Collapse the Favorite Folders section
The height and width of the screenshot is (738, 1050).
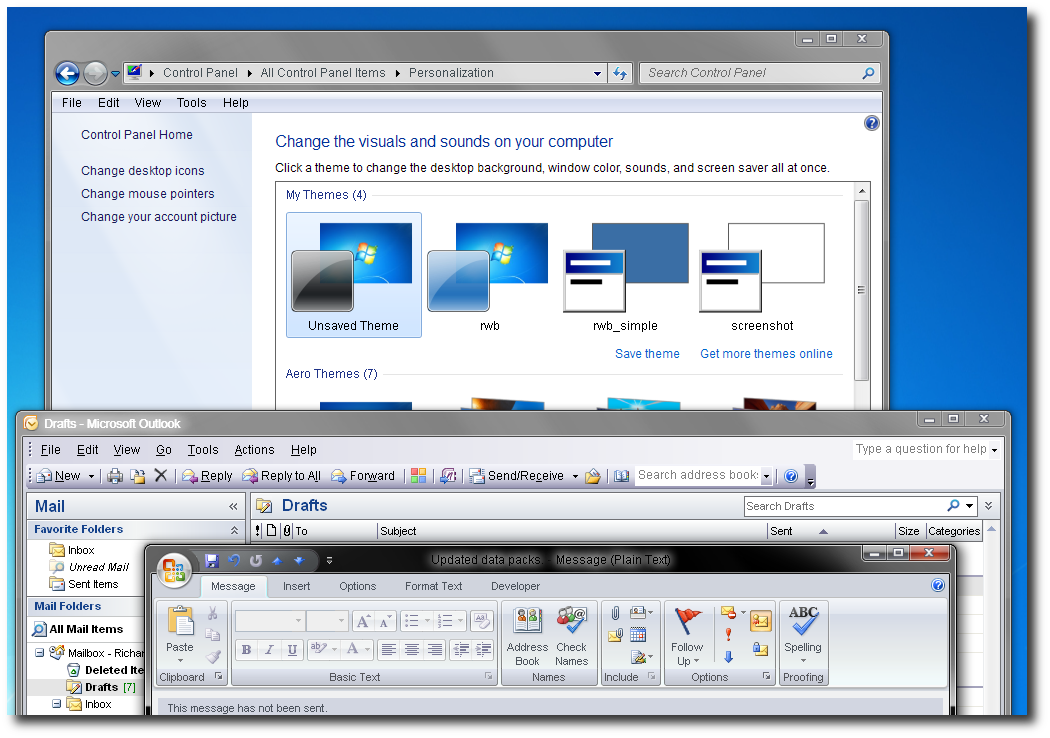coord(234,530)
